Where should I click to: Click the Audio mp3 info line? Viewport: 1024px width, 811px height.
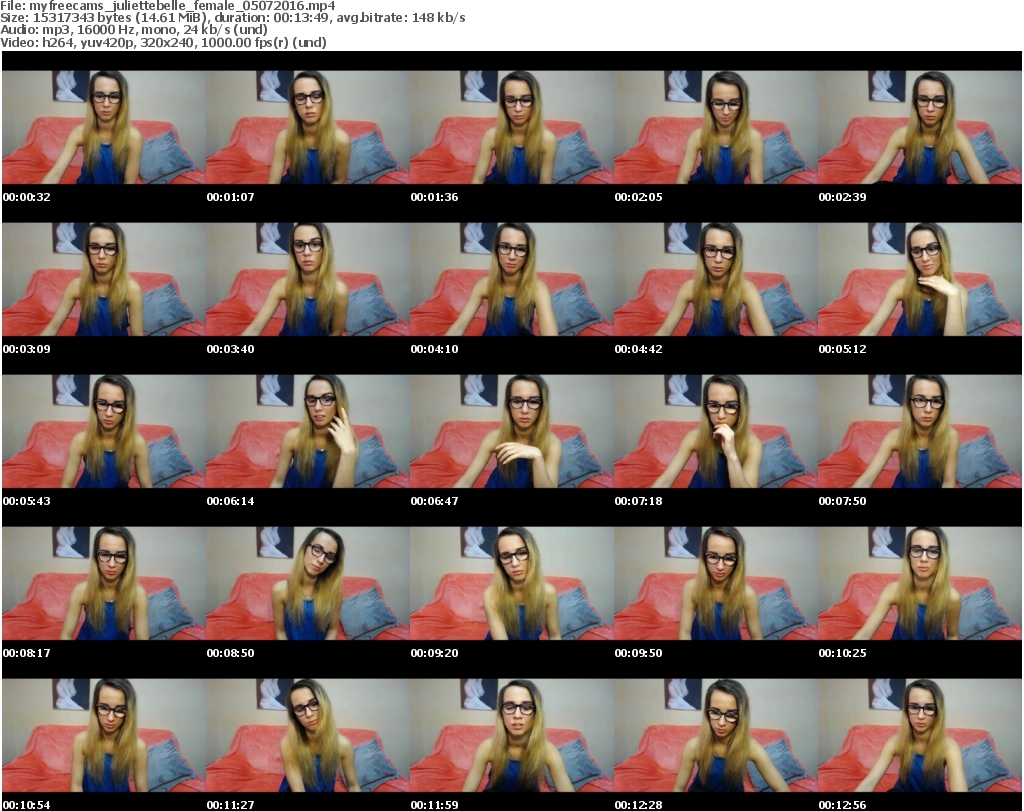pos(134,30)
